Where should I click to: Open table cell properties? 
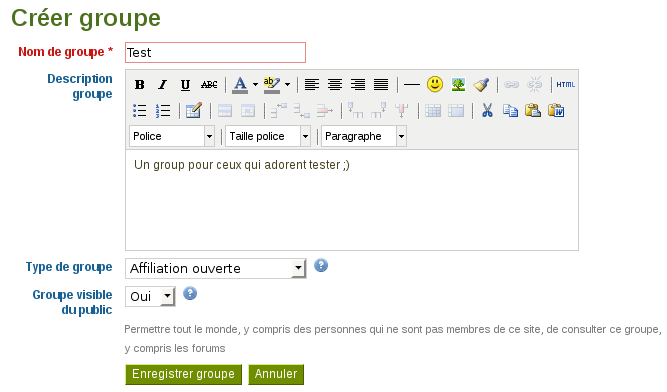click(x=248, y=111)
